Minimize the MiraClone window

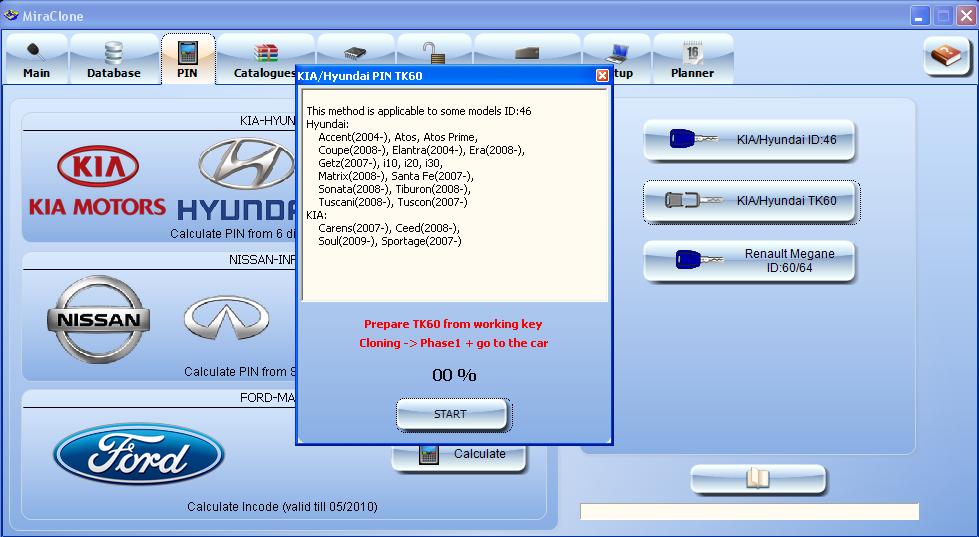point(919,16)
